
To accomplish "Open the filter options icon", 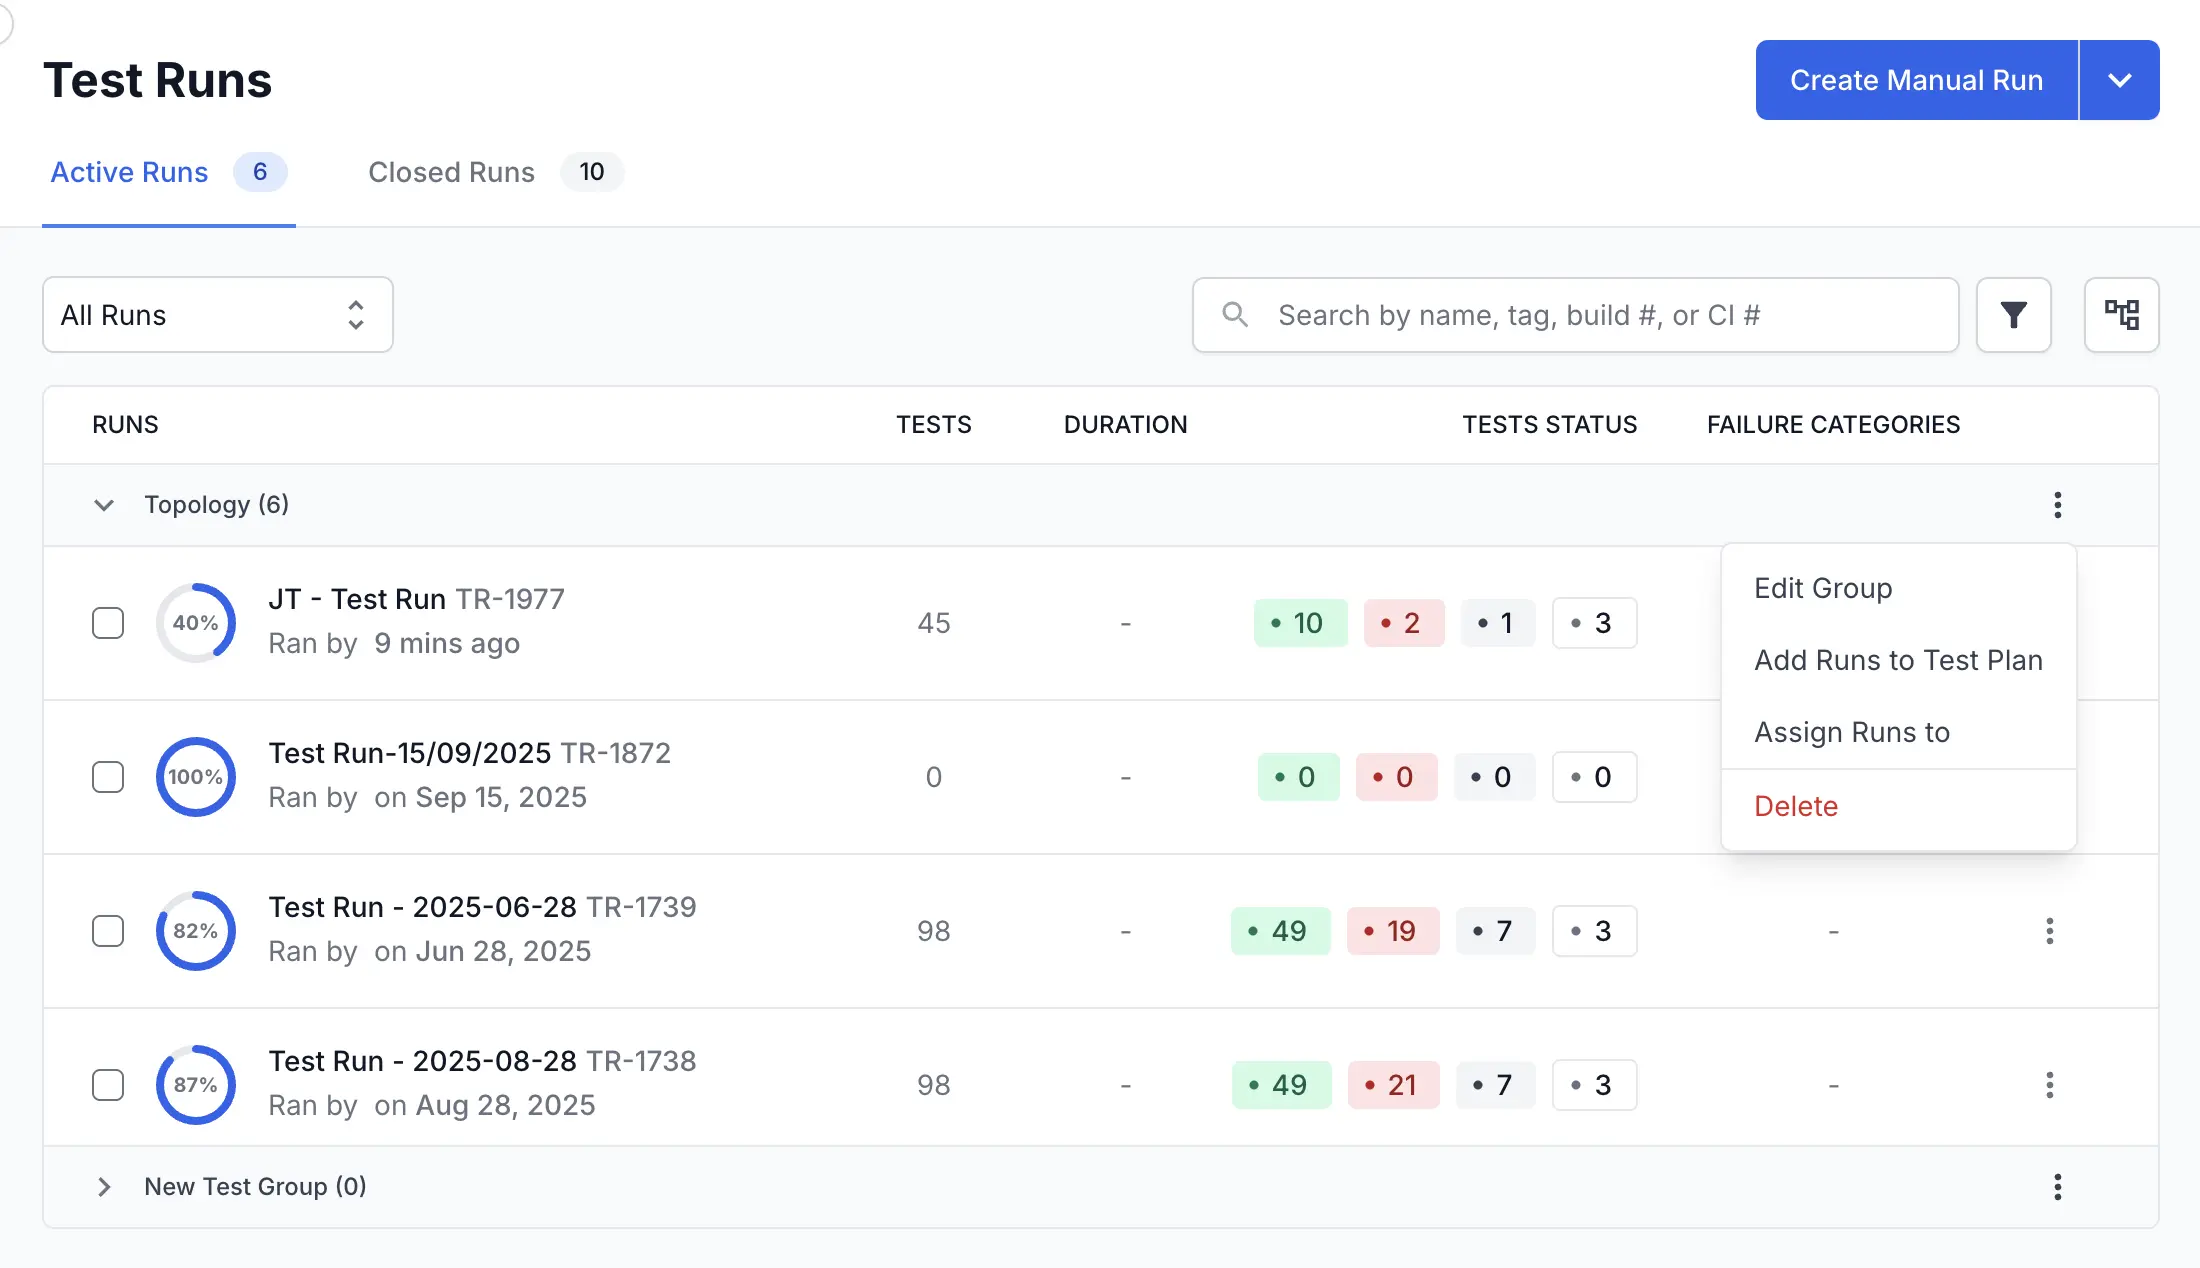I will click(2013, 315).
